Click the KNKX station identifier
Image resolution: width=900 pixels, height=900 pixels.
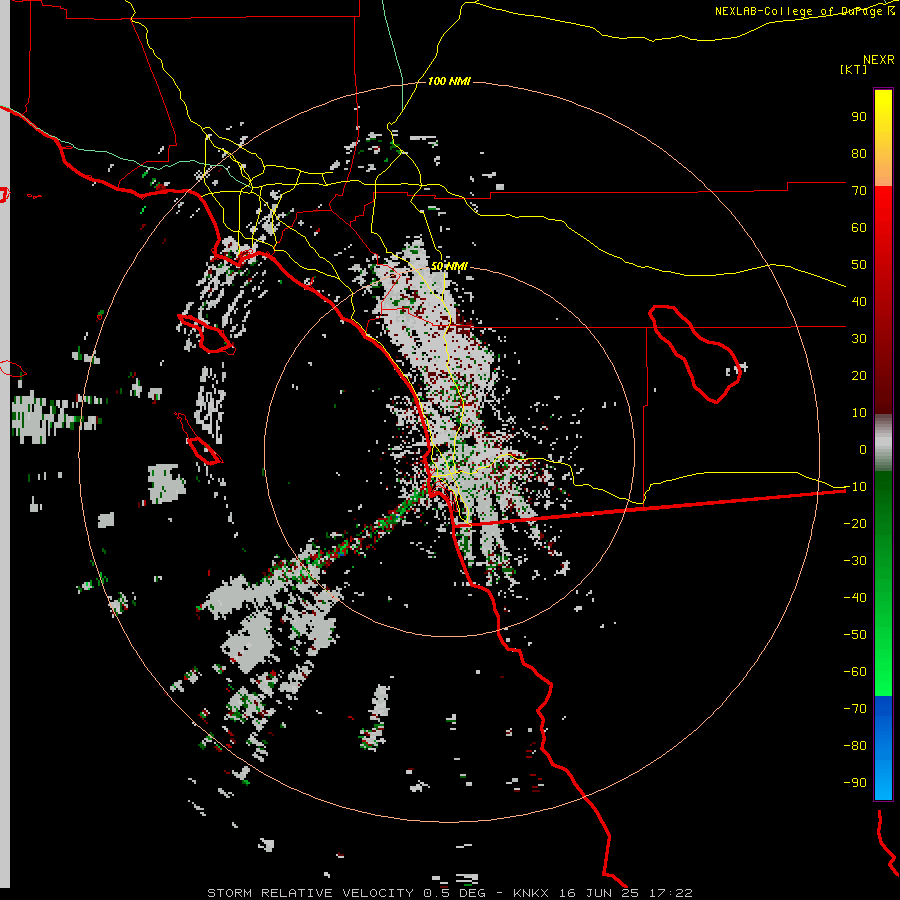(531, 893)
